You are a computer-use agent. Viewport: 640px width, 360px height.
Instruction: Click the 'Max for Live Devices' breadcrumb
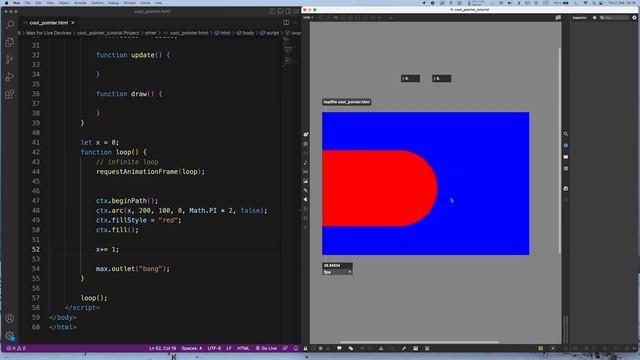[x=49, y=33]
